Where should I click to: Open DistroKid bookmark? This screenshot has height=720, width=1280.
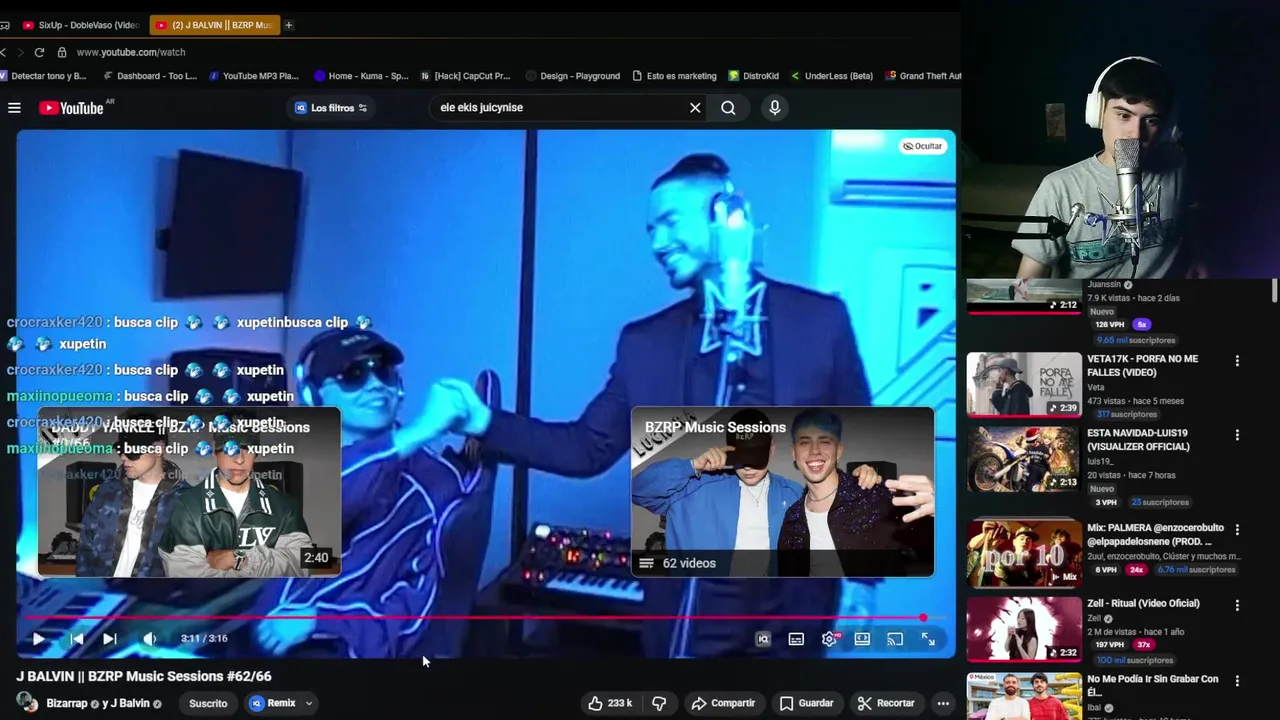[x=754, y=76]
